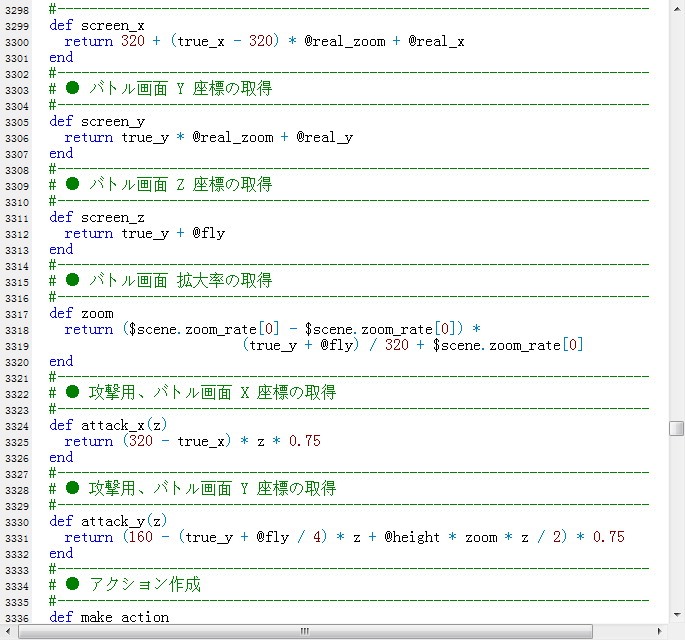
Task: Click the 'アクション作成' comment
Action: coord(145,585)
